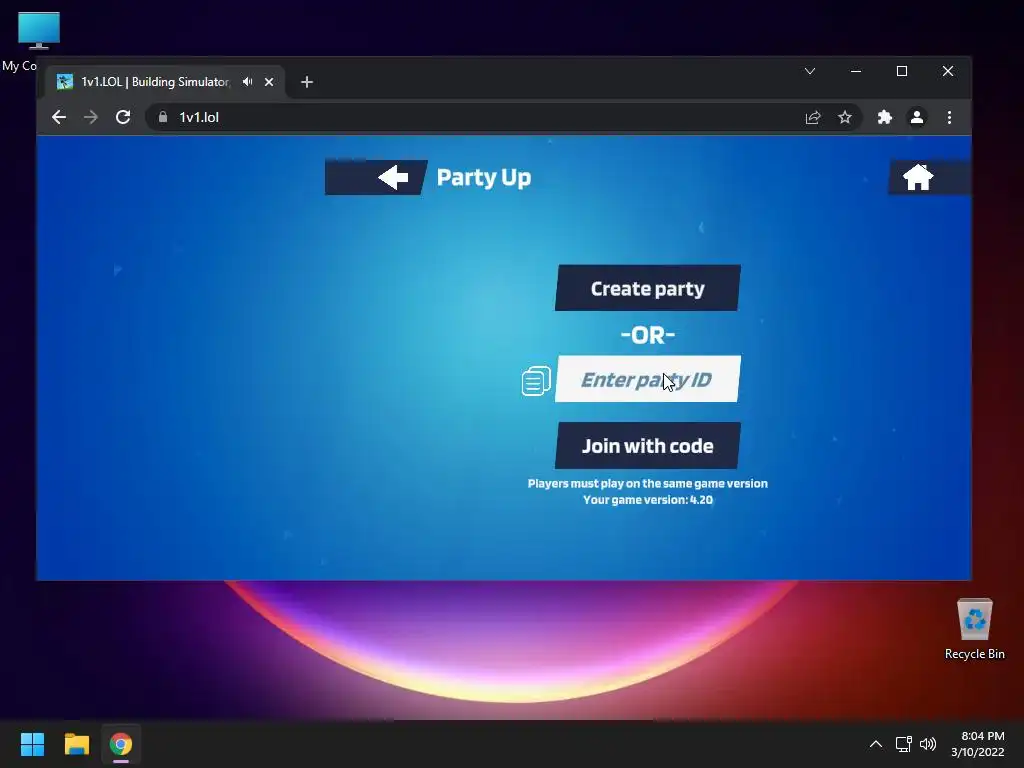This screenshot has width=1024, height=768.
Task: Show hidden system tray icons
Action: [876, 744]
